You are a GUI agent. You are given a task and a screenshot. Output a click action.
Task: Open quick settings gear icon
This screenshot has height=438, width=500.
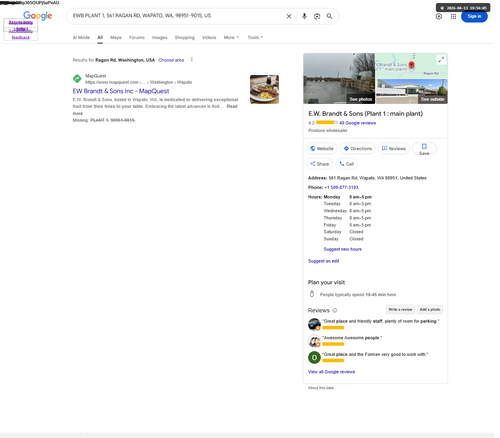[x=439, y=16]
